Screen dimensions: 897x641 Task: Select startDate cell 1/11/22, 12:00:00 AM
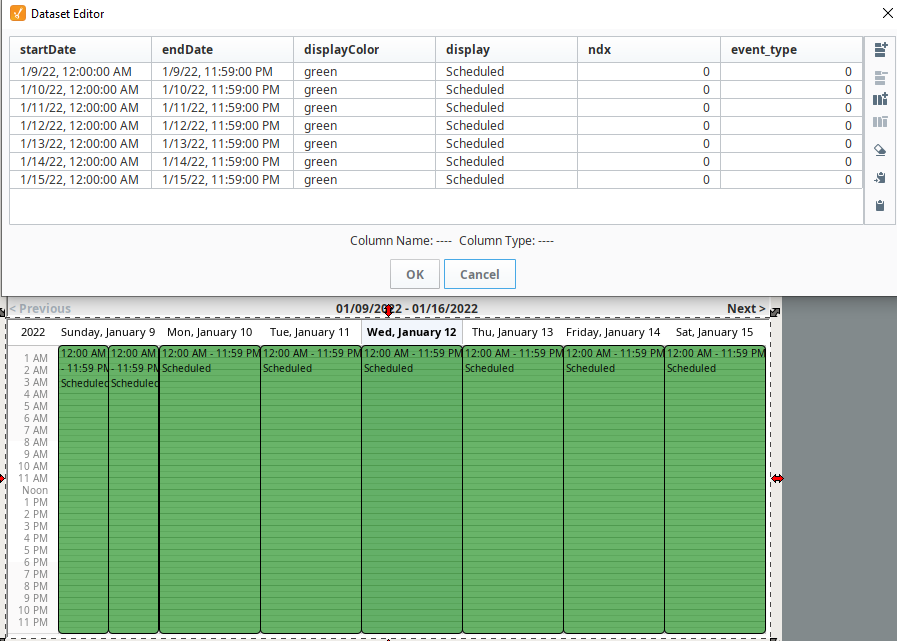click(x=81, y=108)
